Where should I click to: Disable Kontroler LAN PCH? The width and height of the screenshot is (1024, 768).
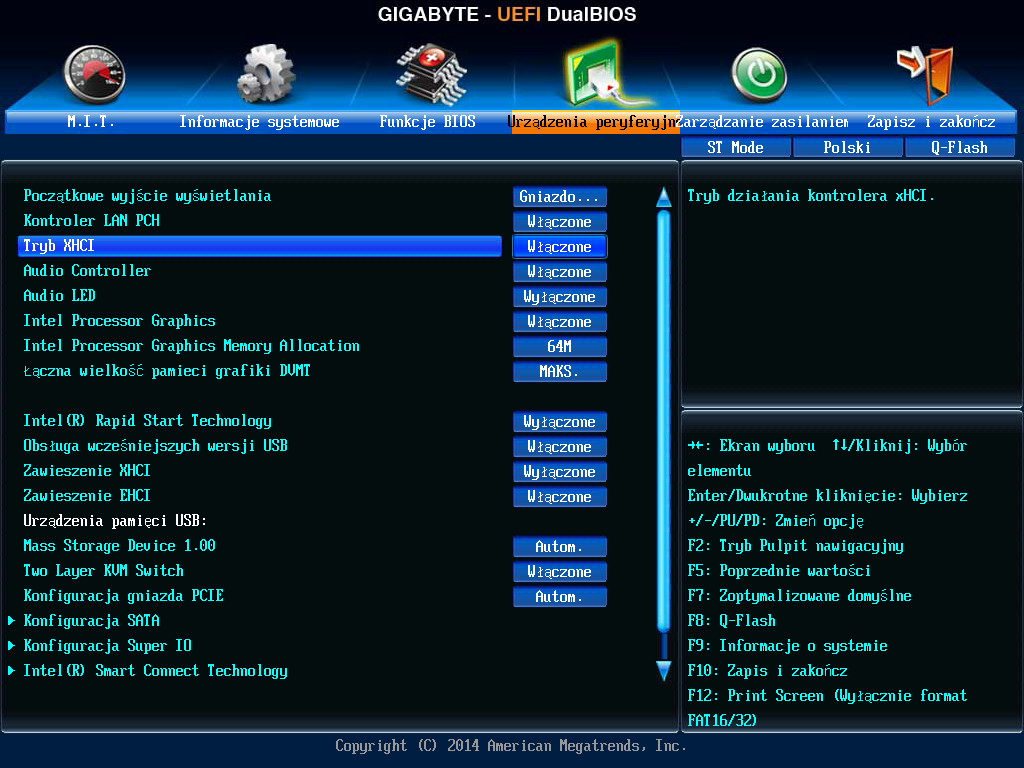point(559,221)
